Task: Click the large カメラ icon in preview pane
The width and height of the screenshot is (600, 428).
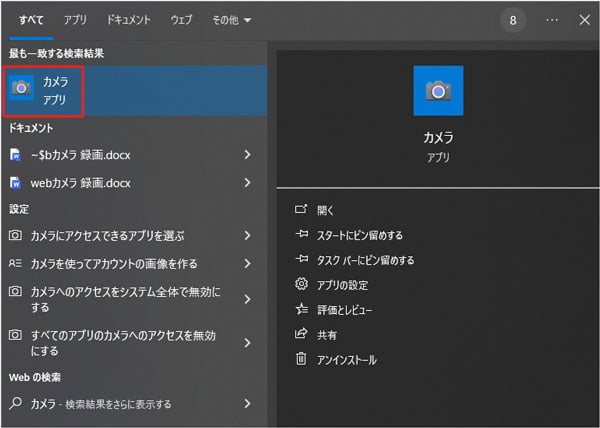Action: (x=438, y=91)
